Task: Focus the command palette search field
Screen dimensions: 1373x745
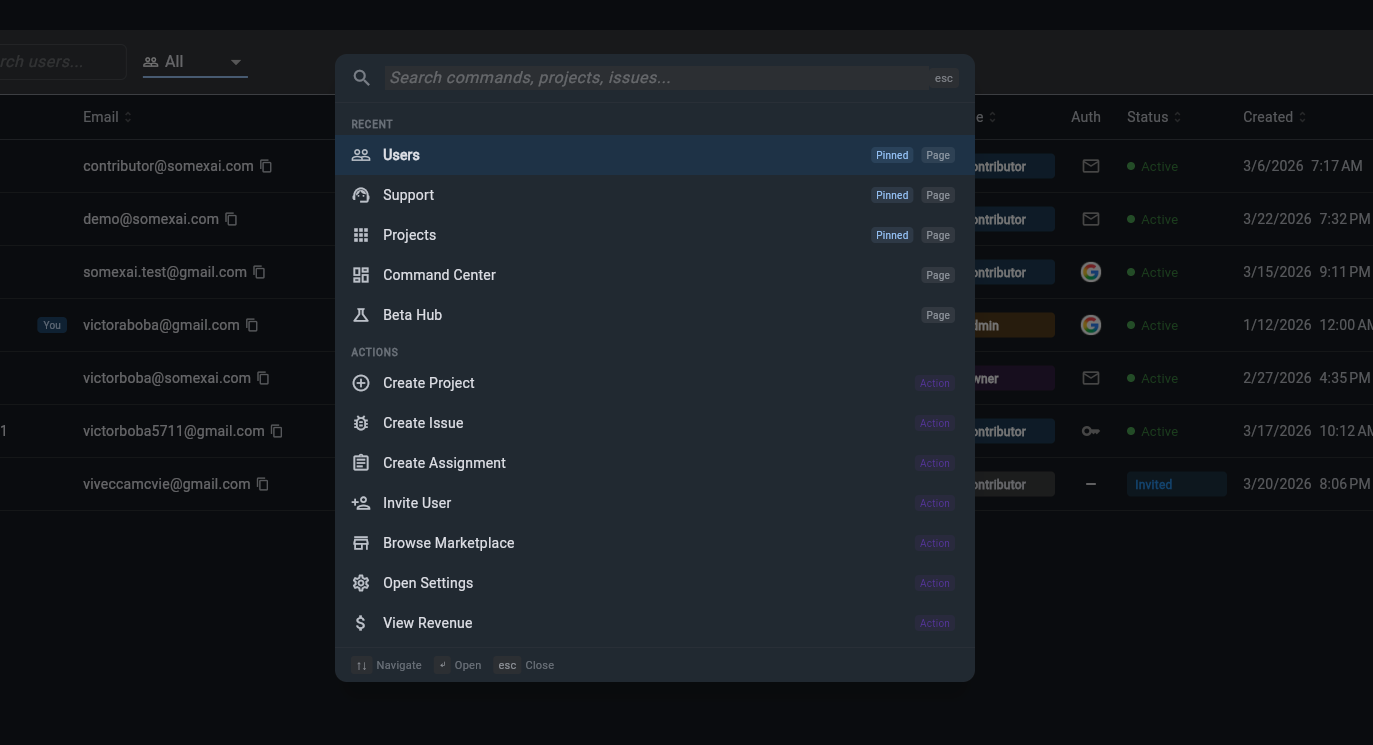Action: [655, 78]
